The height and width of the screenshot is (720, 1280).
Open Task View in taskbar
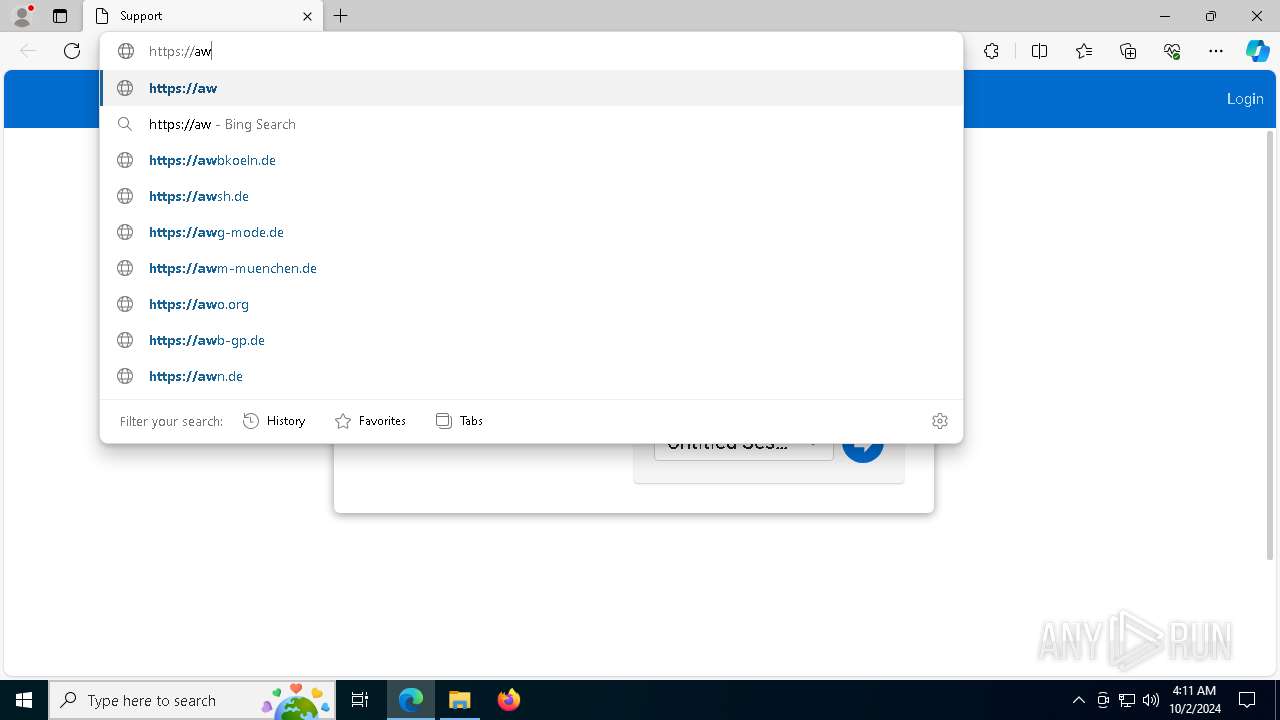pyautogui.click(x=360, y=700)
